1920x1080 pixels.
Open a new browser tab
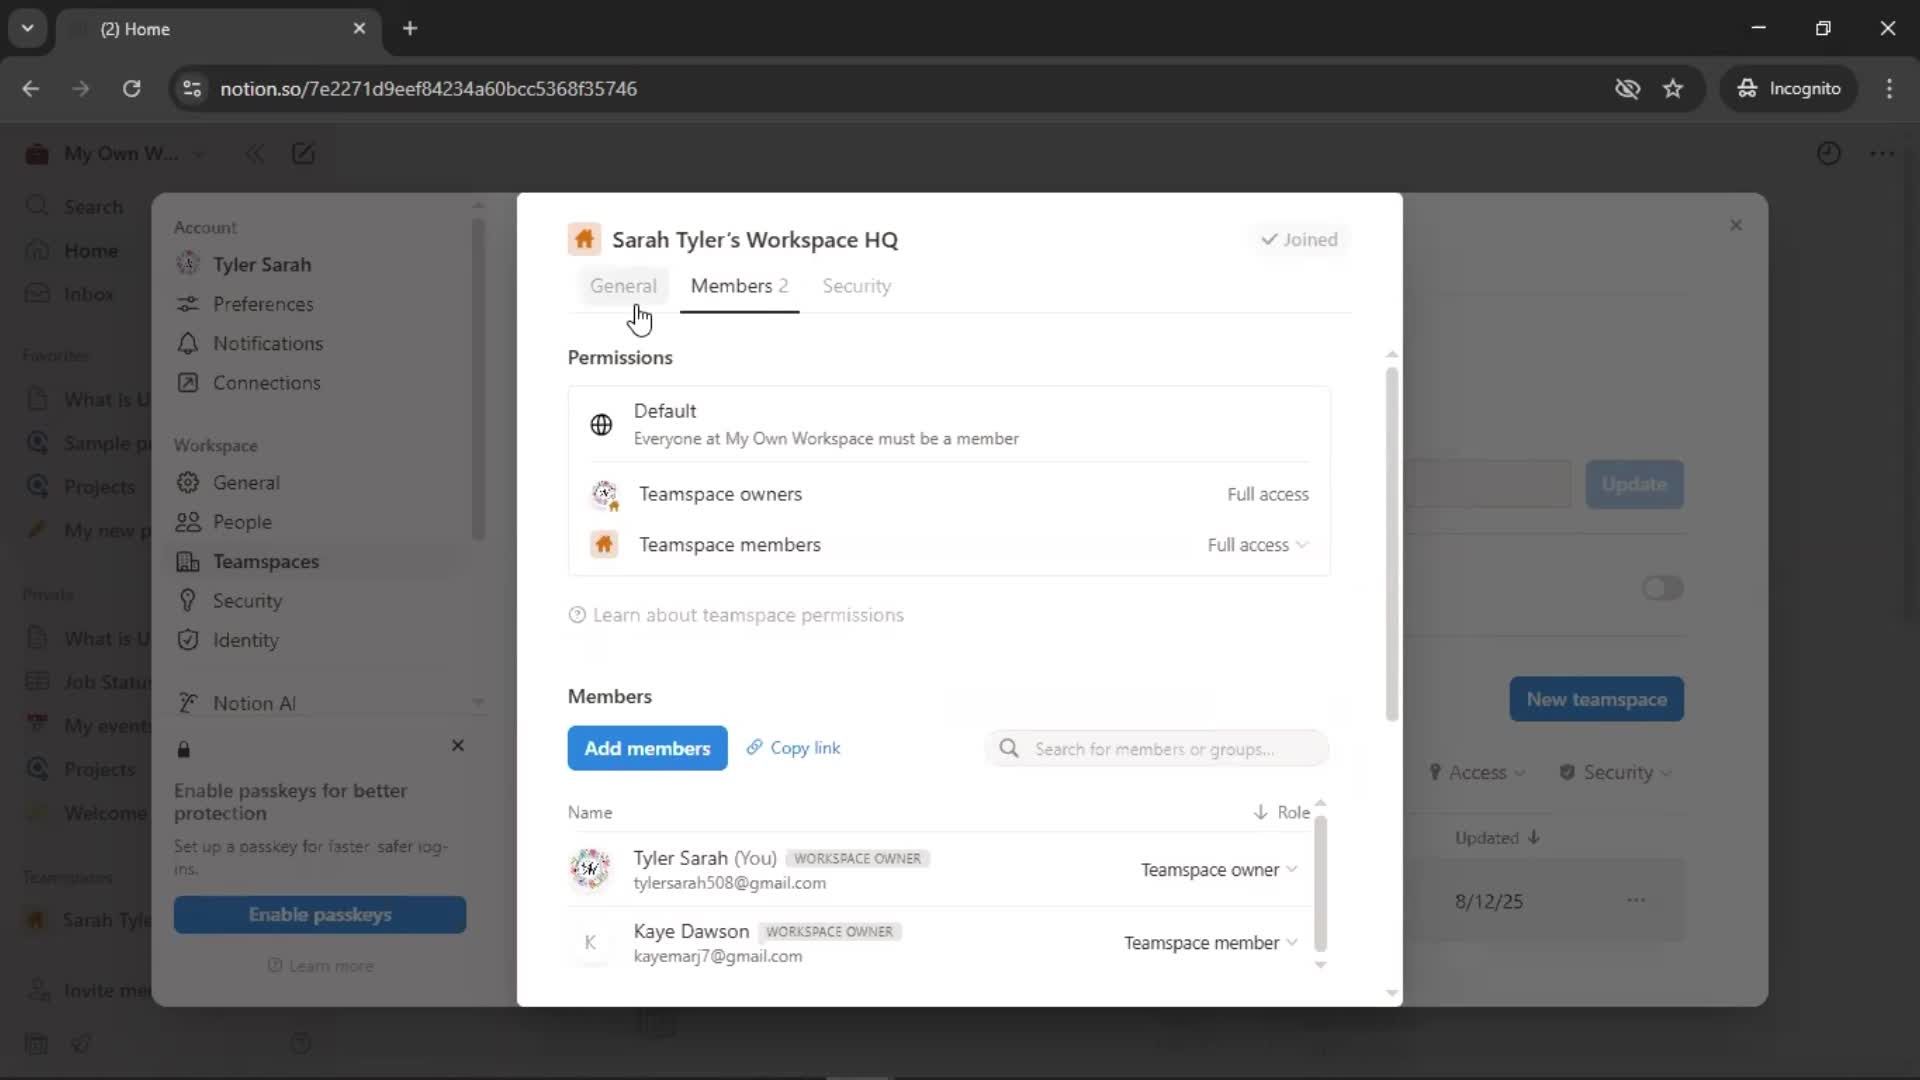coord(410,28)
